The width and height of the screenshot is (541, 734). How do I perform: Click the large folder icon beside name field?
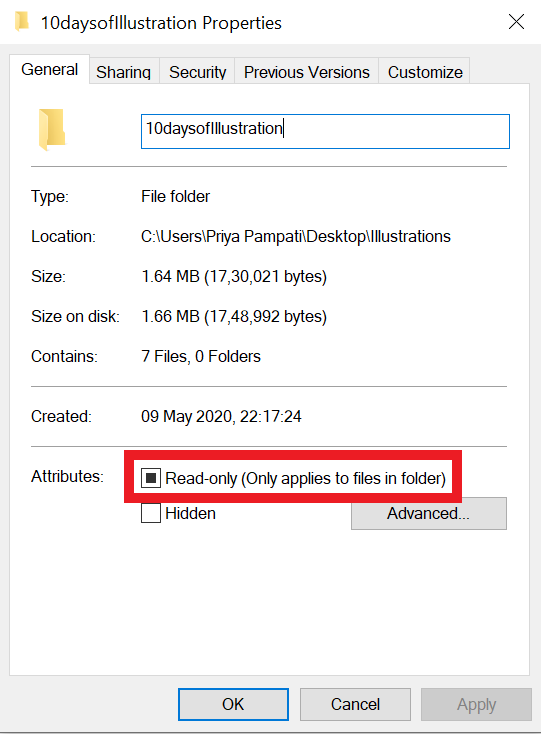(52, 130)
